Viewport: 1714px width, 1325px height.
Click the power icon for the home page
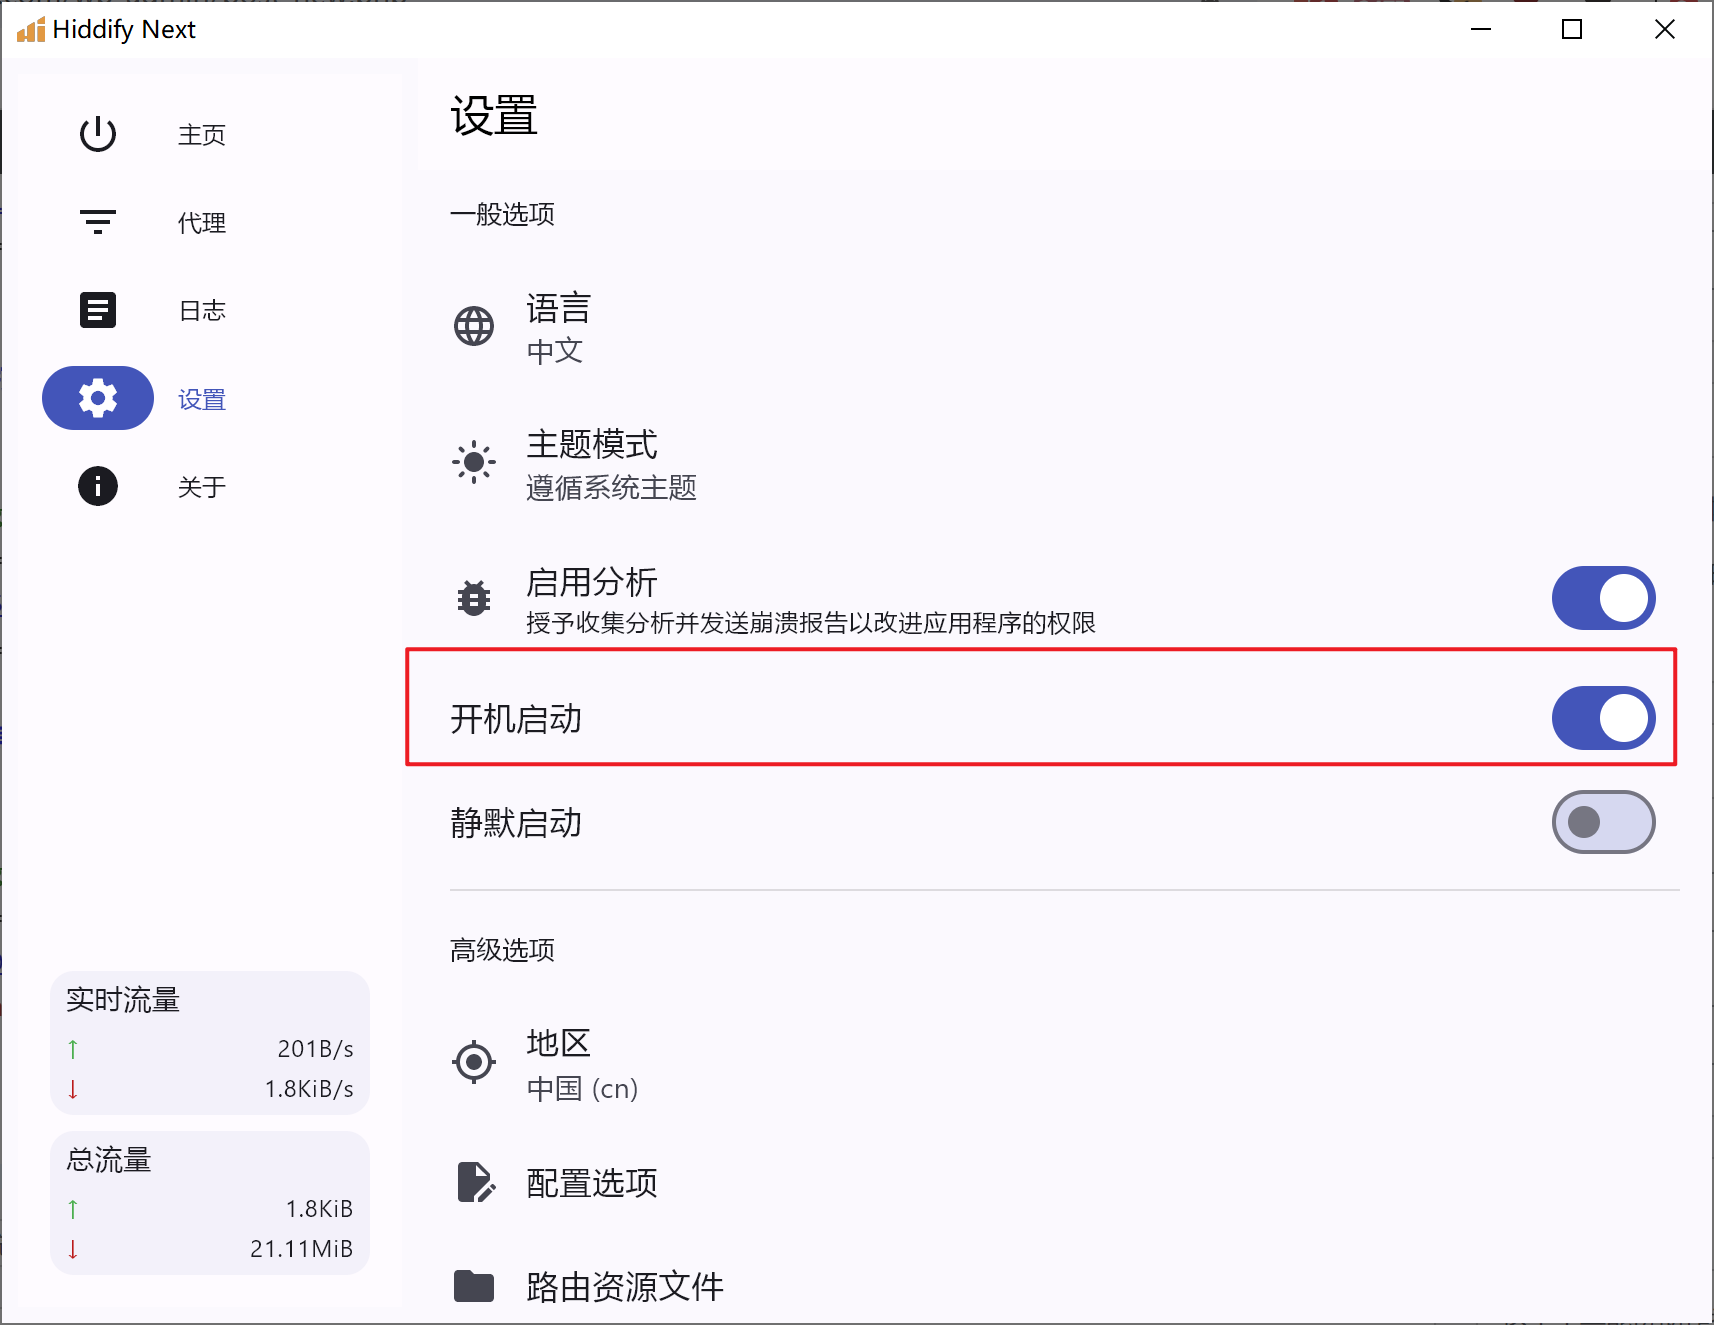click(98, 134)
